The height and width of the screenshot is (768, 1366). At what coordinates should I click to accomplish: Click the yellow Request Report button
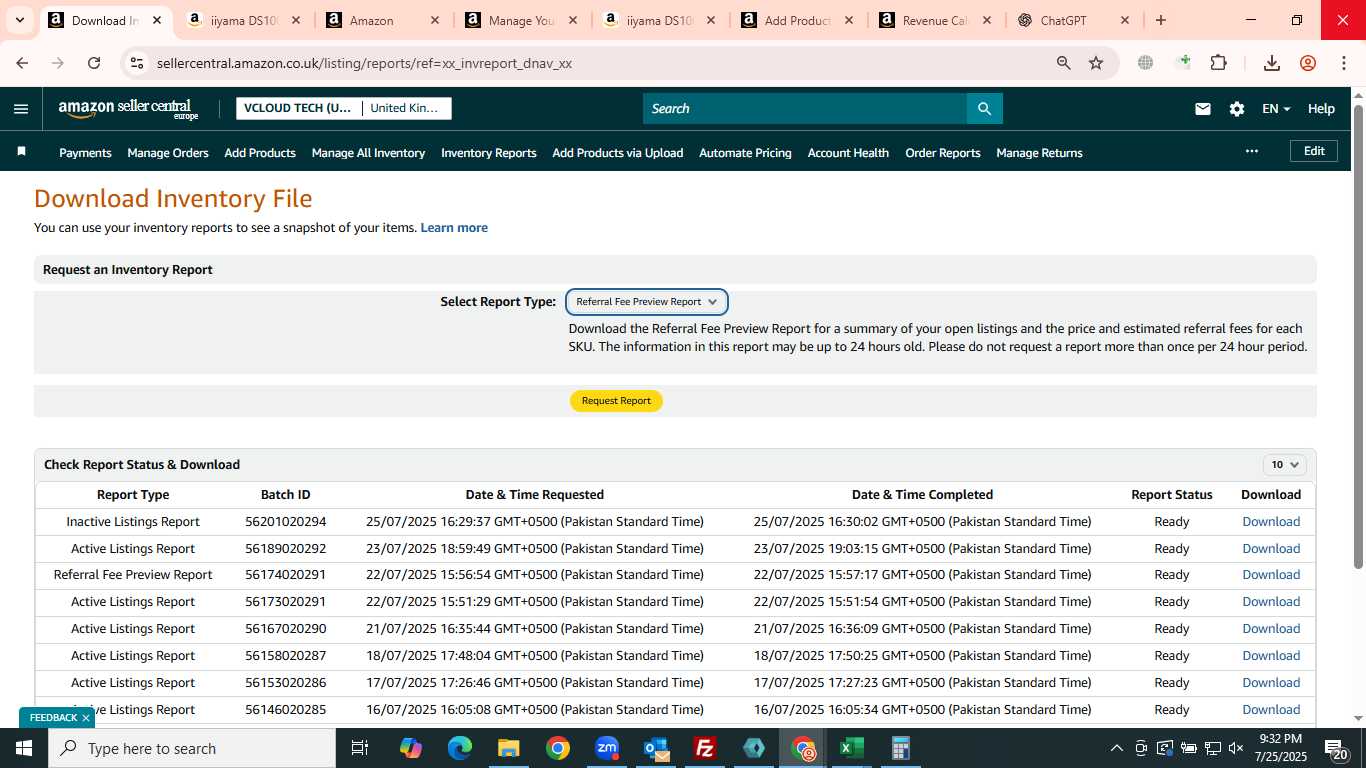[x=616, y=401]
